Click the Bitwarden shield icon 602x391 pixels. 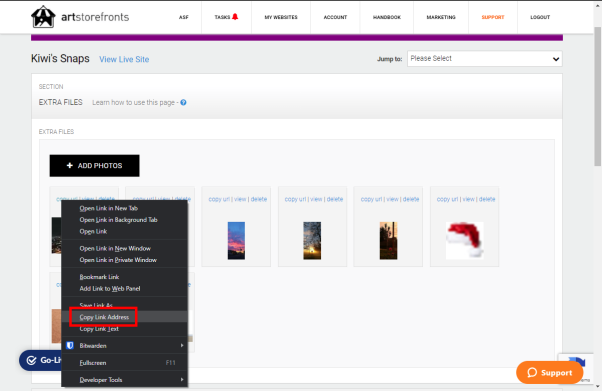(x=70, y=345)
